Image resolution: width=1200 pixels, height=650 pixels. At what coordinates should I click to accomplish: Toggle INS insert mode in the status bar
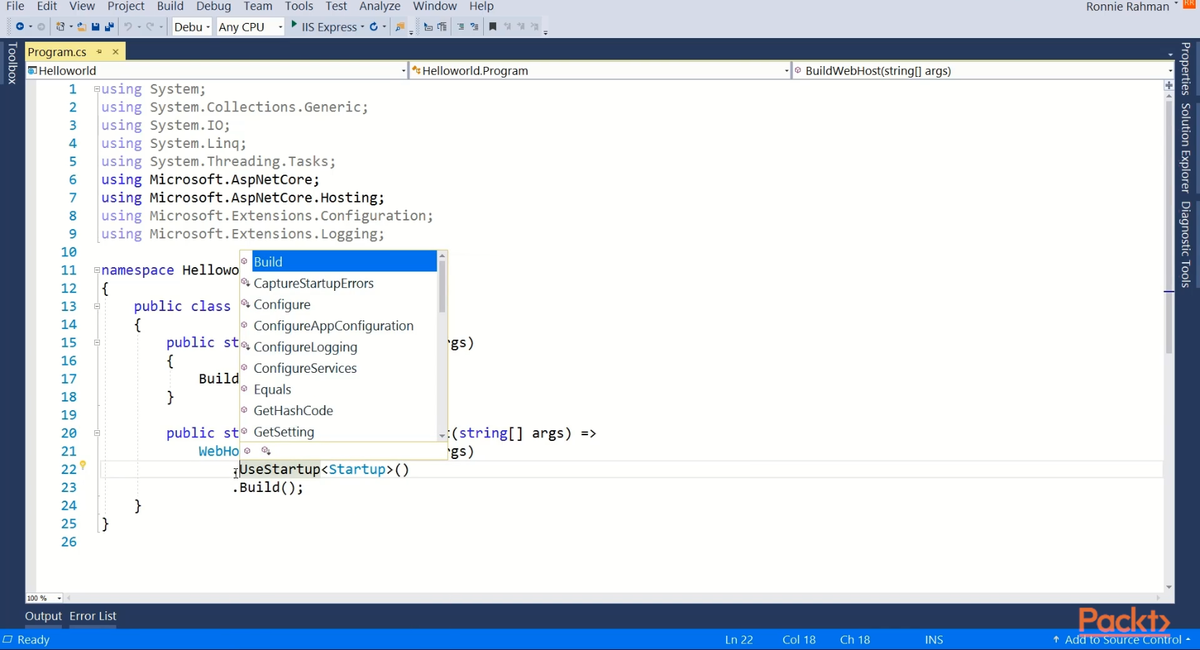point(934,640)
